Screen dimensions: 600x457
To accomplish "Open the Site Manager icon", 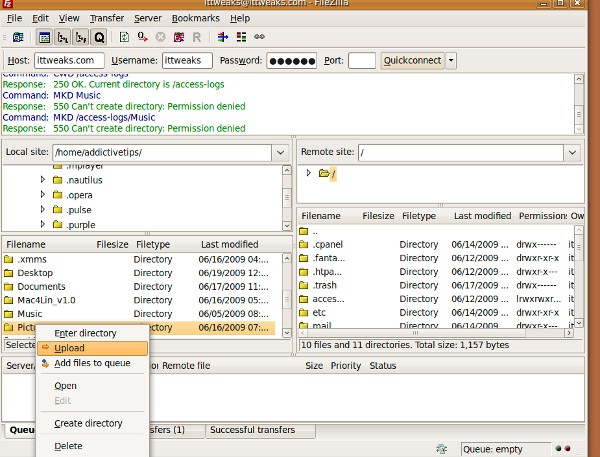I will pos(18,37).
